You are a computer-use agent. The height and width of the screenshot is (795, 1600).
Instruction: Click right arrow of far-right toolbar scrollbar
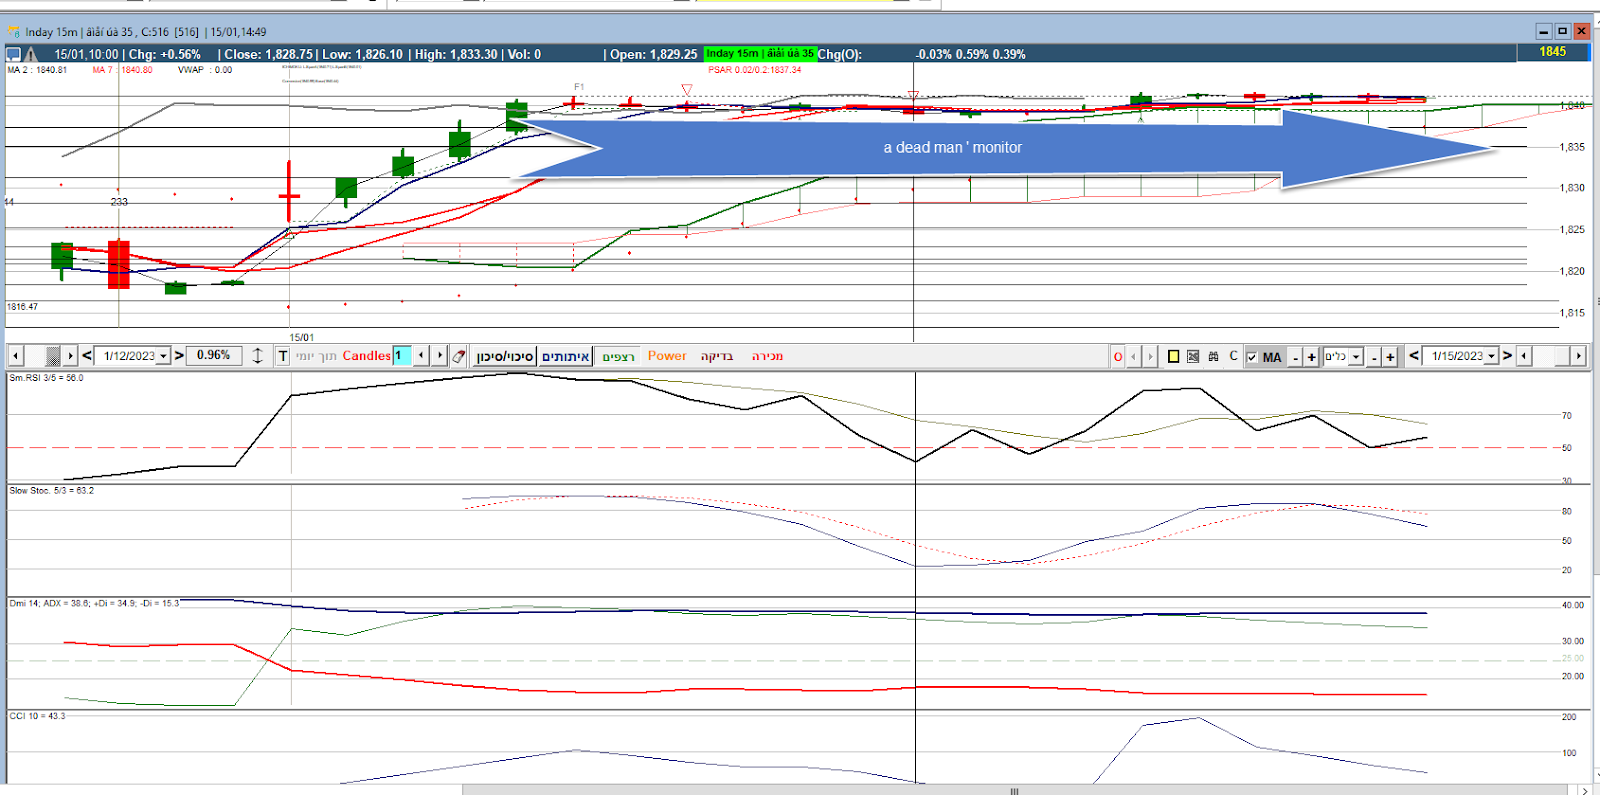tap(1579, 356)
